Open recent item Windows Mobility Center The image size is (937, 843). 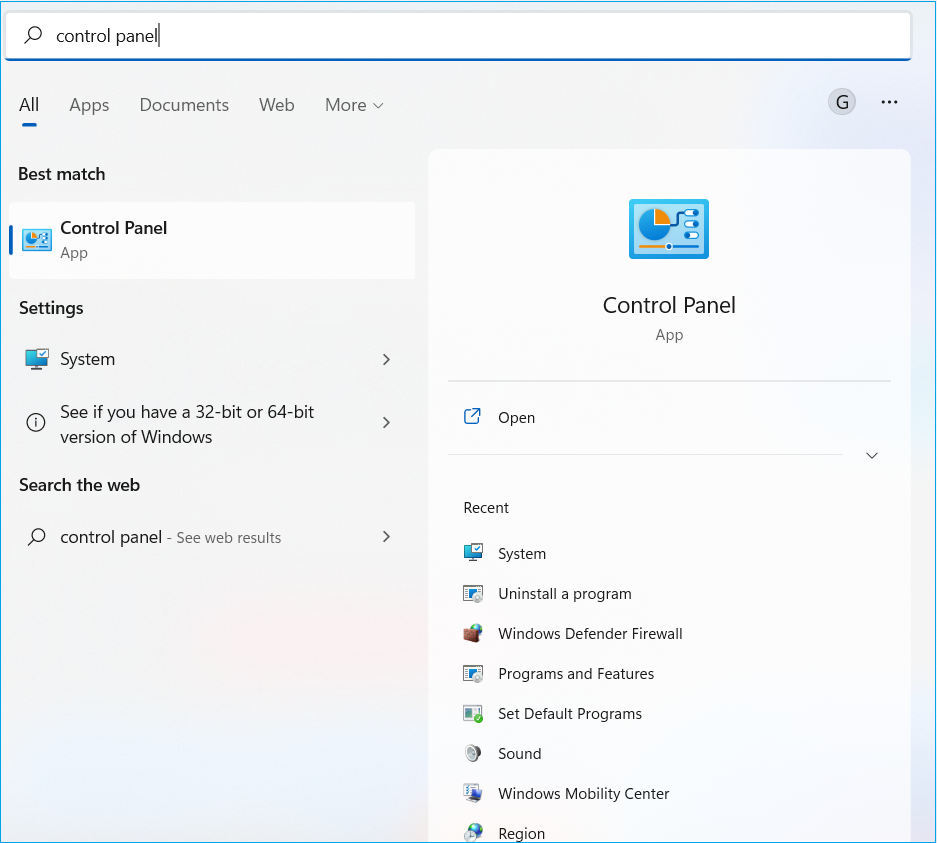point(669,793)
